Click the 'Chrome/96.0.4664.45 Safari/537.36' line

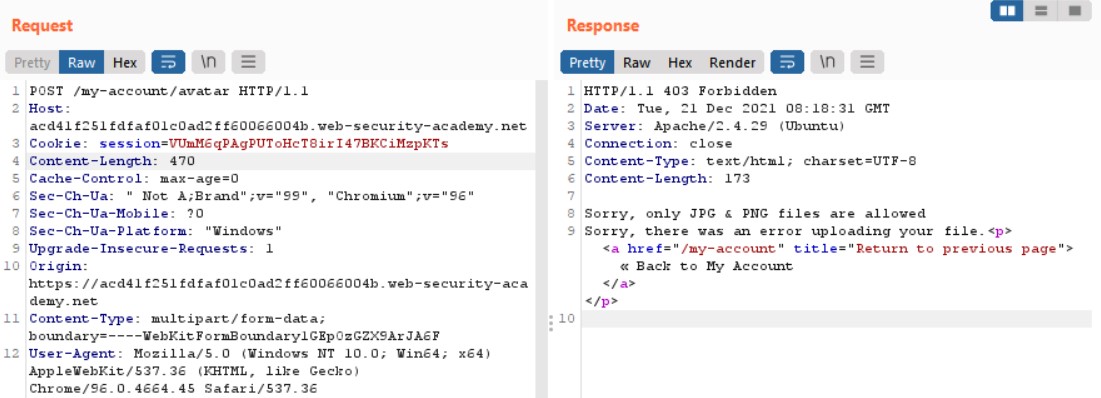point(173,390)
